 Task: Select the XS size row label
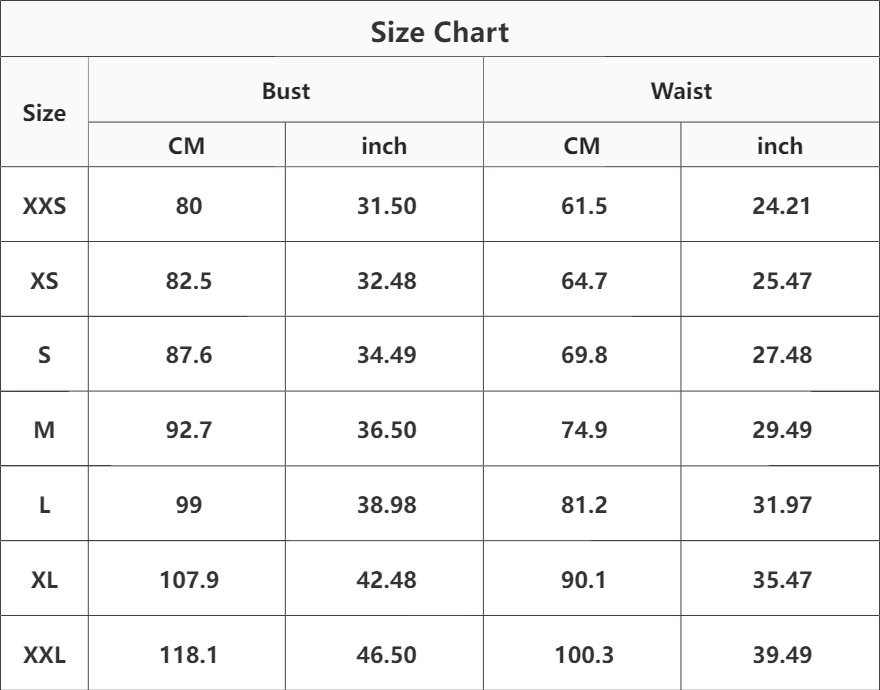(45, 281)
